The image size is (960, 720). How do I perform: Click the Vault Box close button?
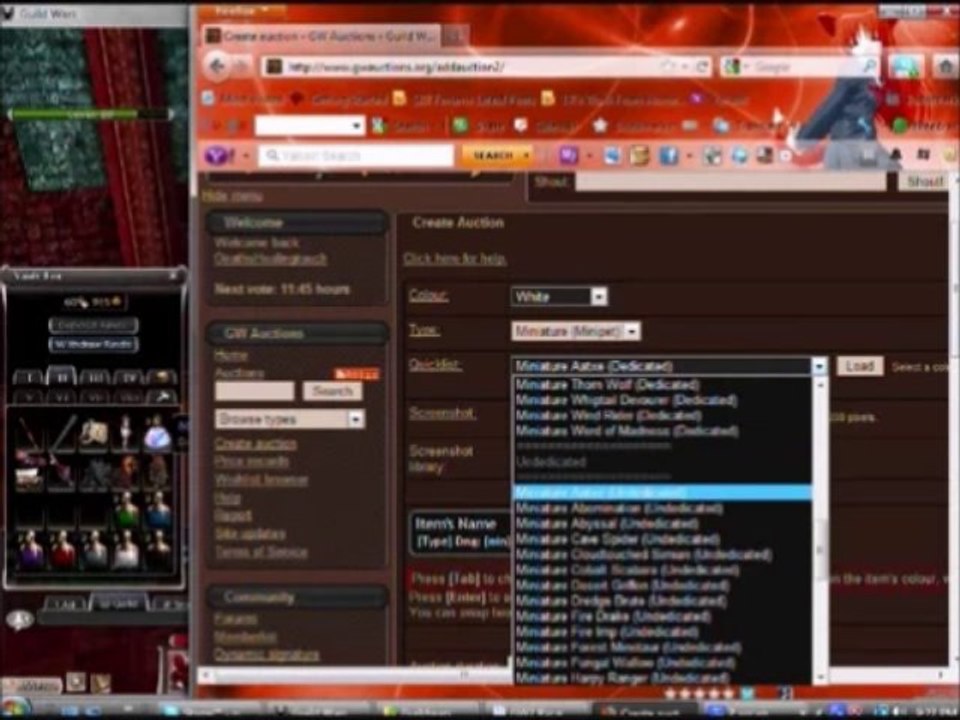point(174,276)
